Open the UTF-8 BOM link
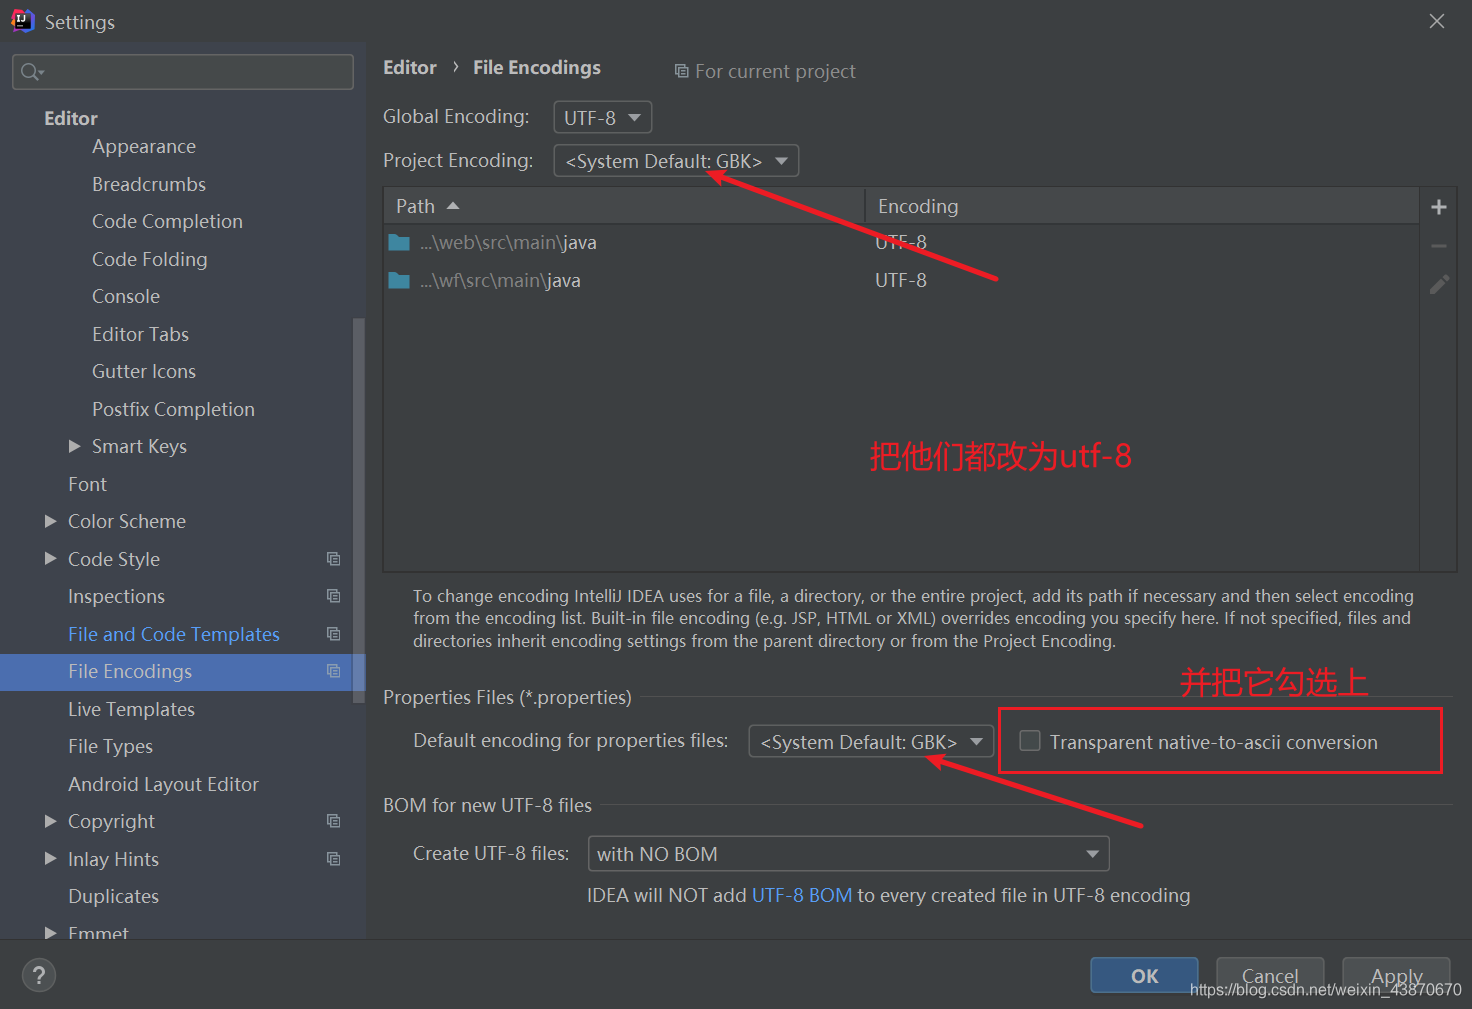This screenshot has height=1009, width=1472. click(802, 895)
